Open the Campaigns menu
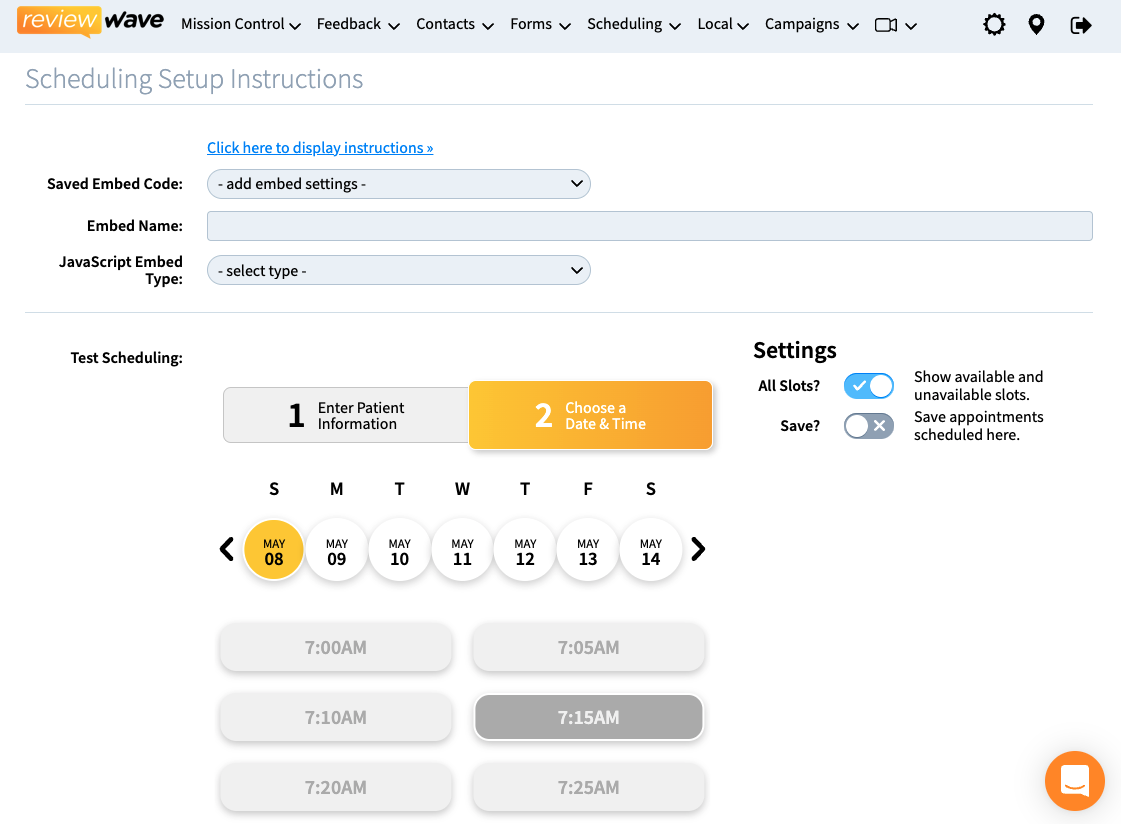Image resolution: width=1121 pixels, height=824 pixels. coord(811,25)
